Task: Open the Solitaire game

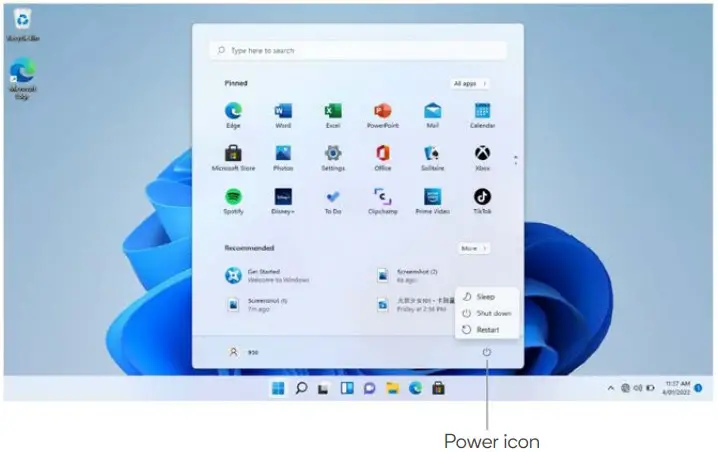Action: click(x=433, y=158)
